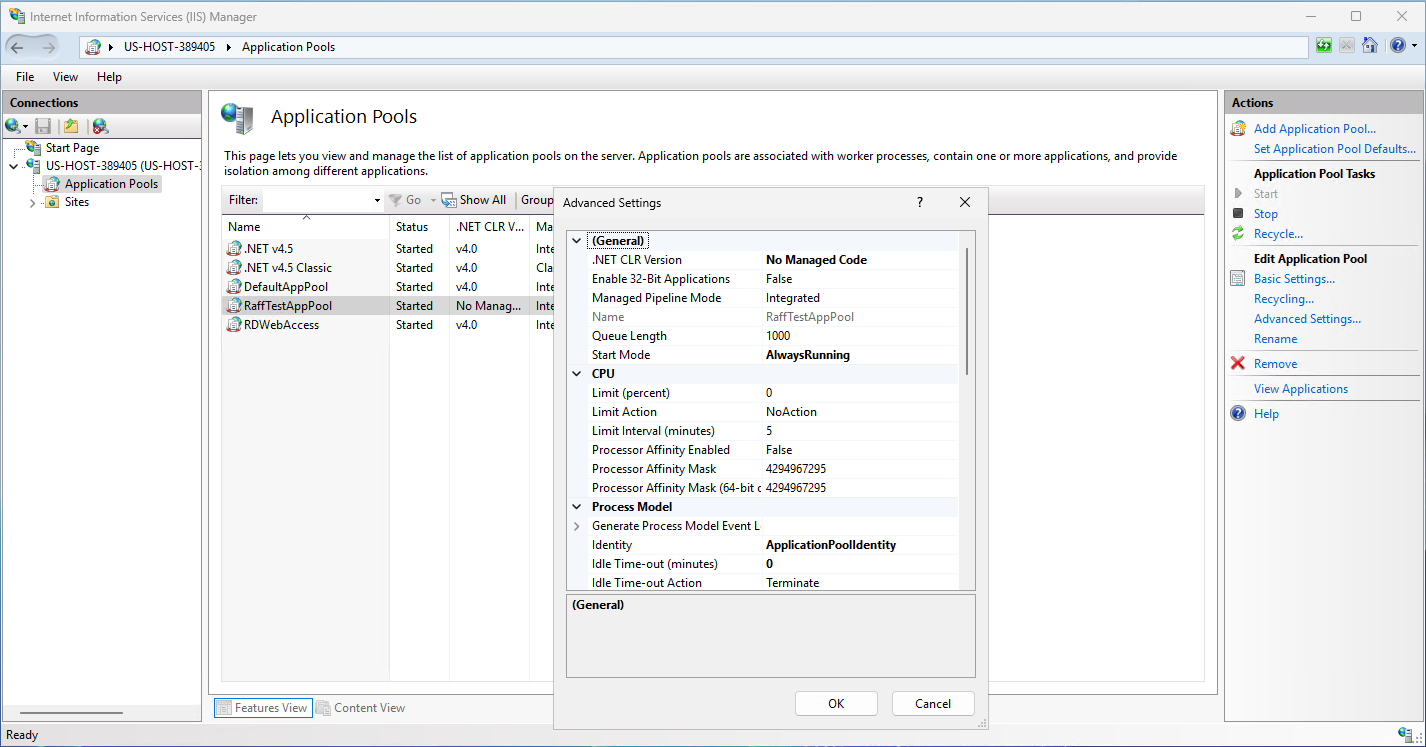The image size is (1426, 747).
Task: Collapse the US-HOST-389405 server node
Action: point(13,166)
